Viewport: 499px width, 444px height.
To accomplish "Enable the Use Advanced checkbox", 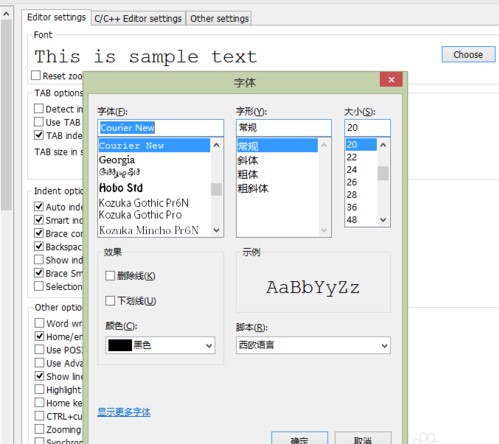I will (39, 363).
